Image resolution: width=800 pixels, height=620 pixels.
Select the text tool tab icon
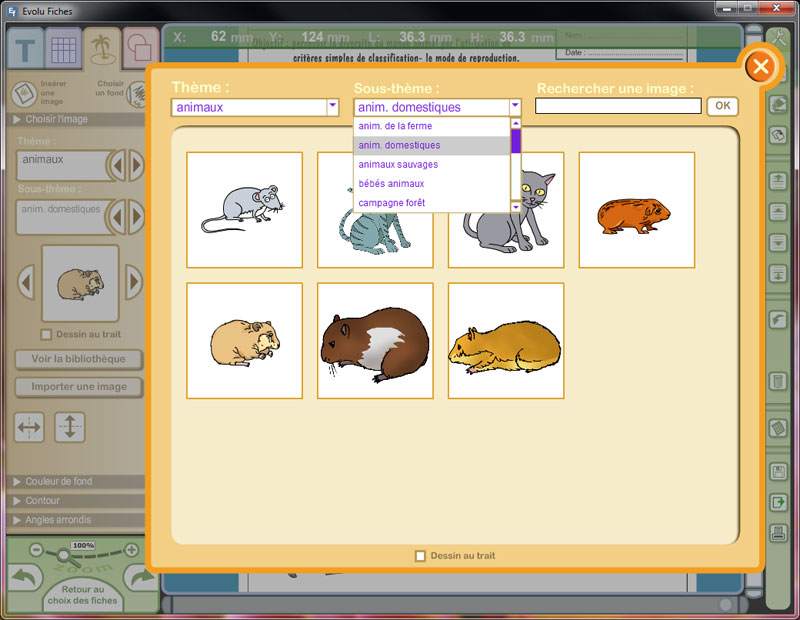point(25,50)
